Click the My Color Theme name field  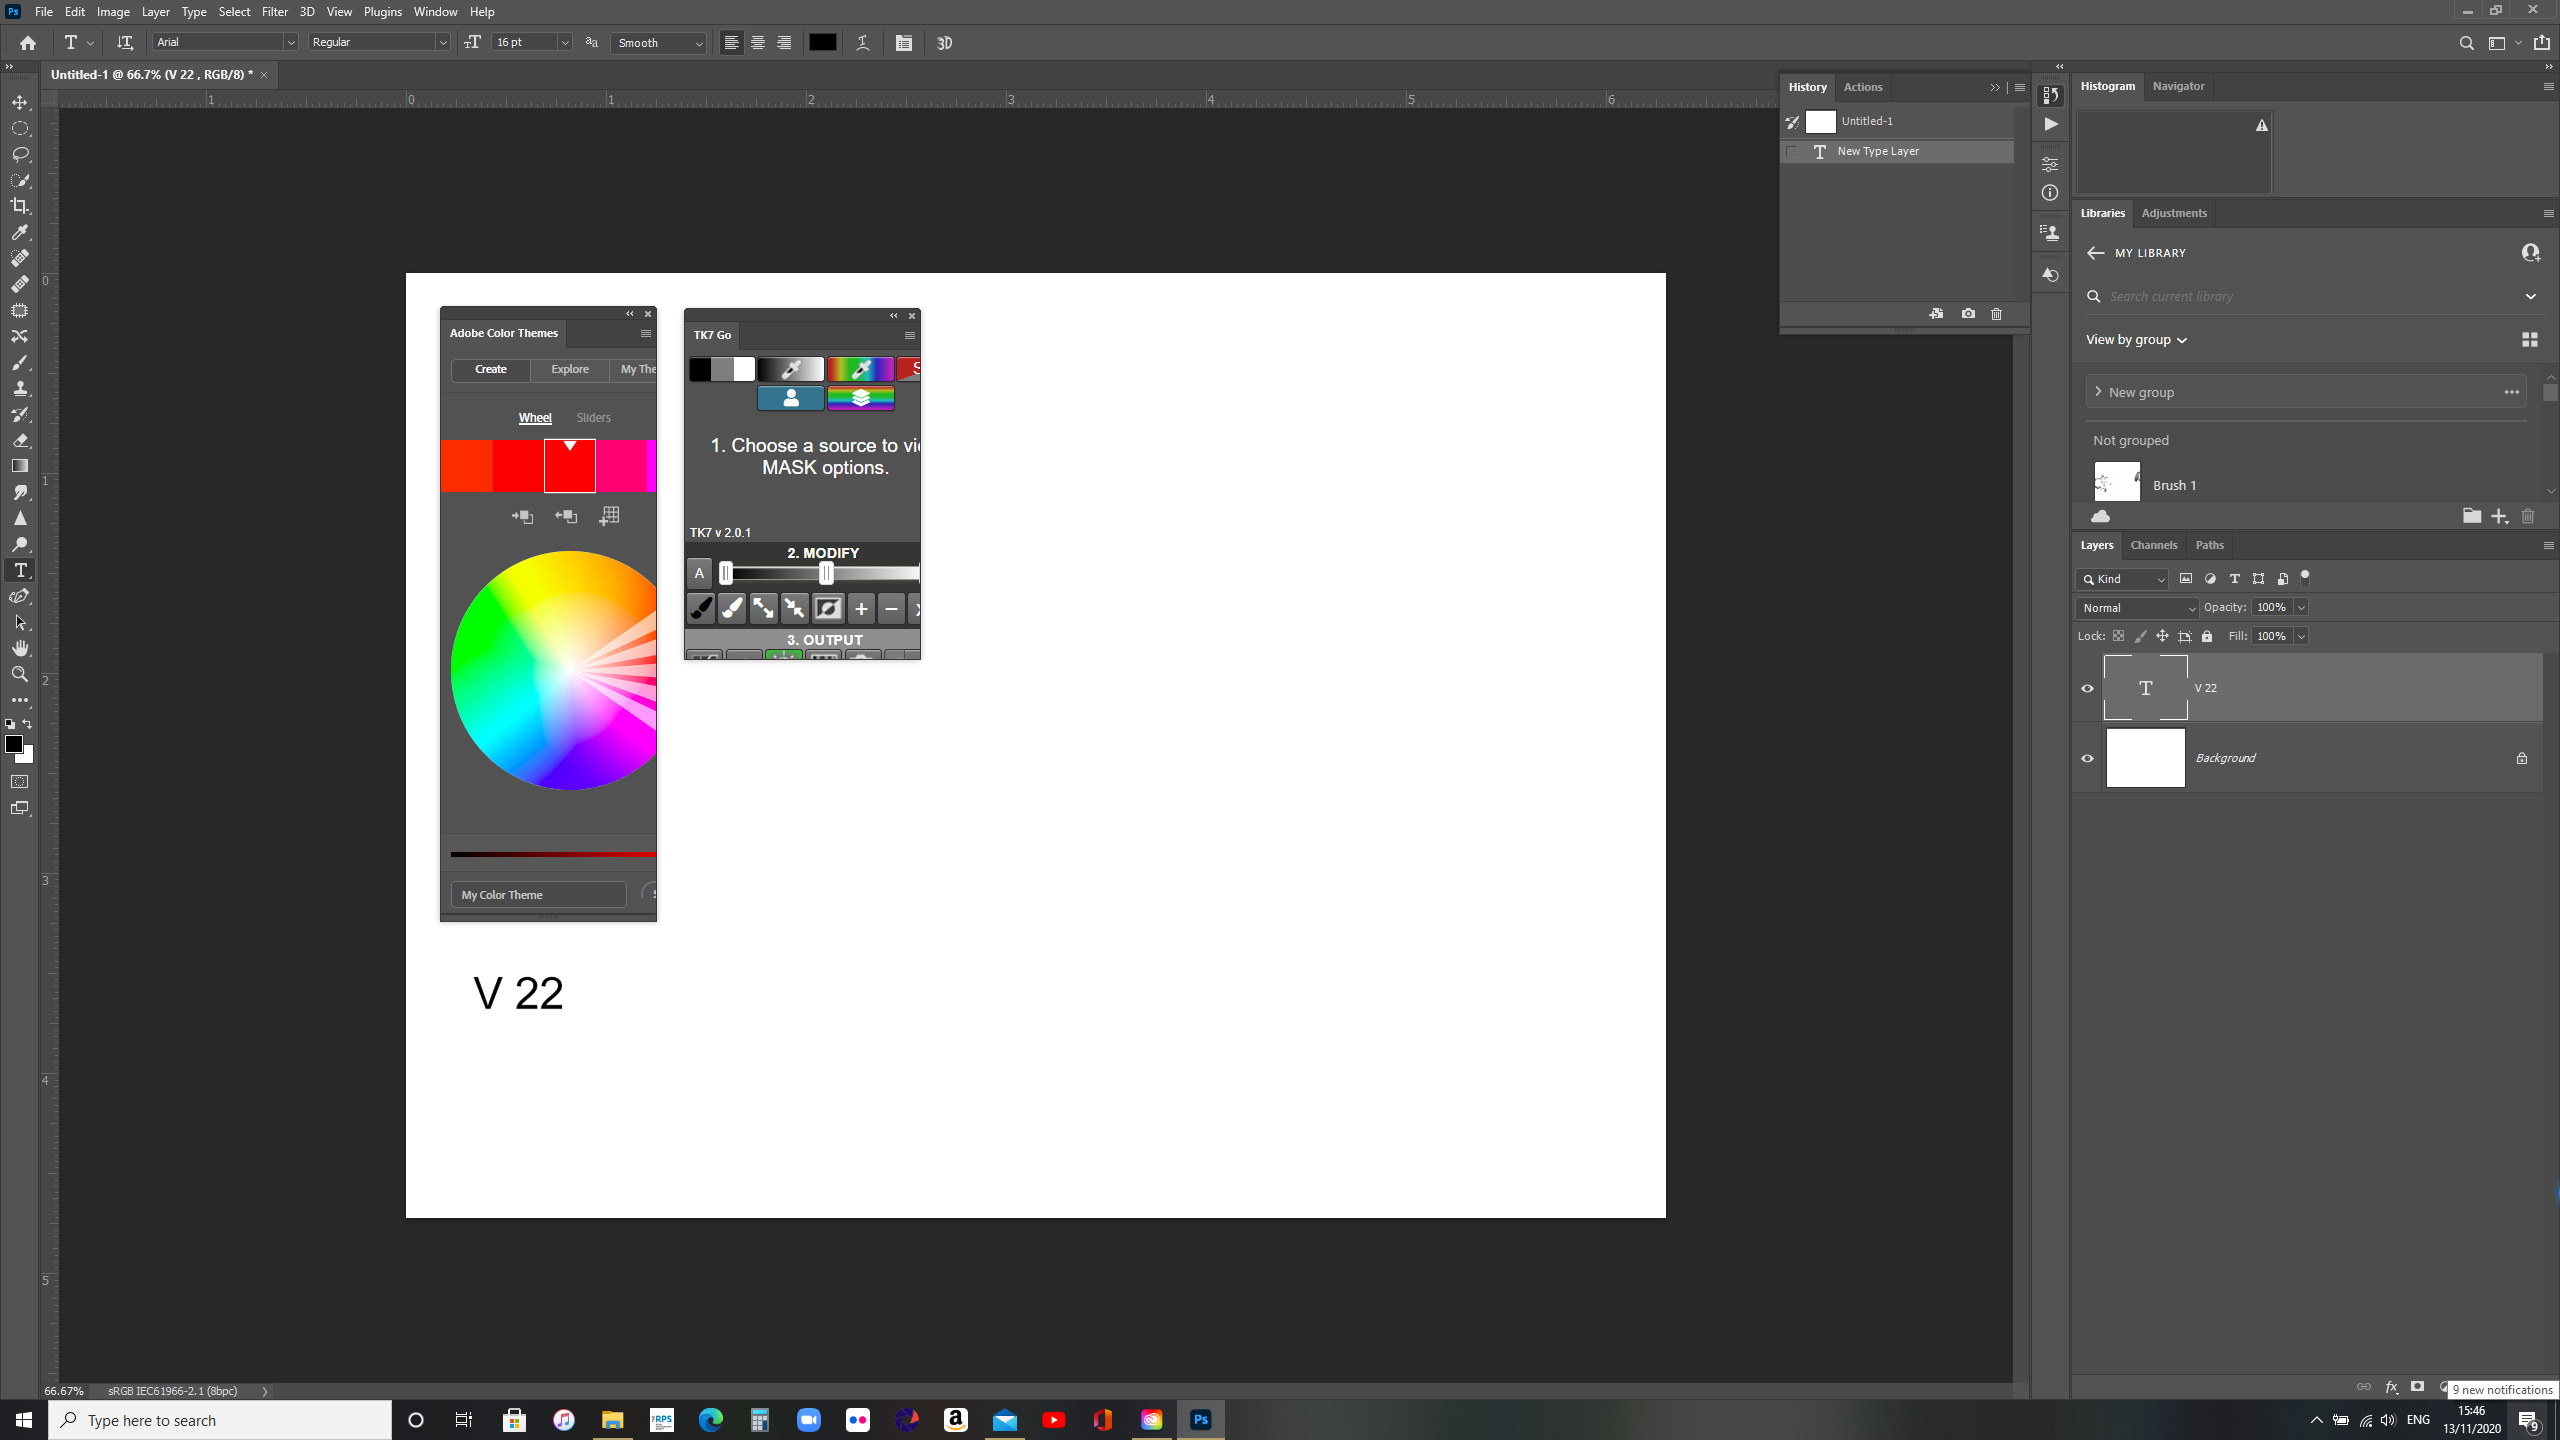538,894
